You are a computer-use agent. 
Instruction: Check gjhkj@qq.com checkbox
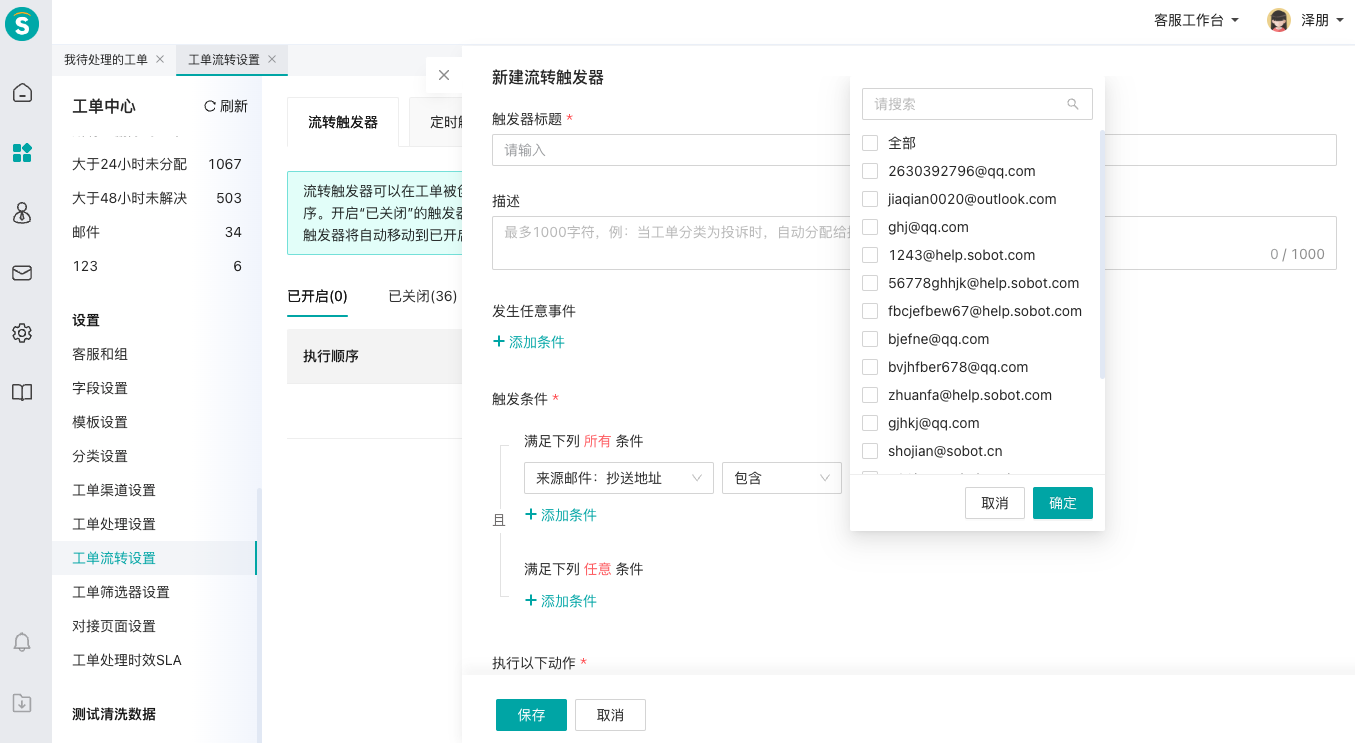(870, 423)
